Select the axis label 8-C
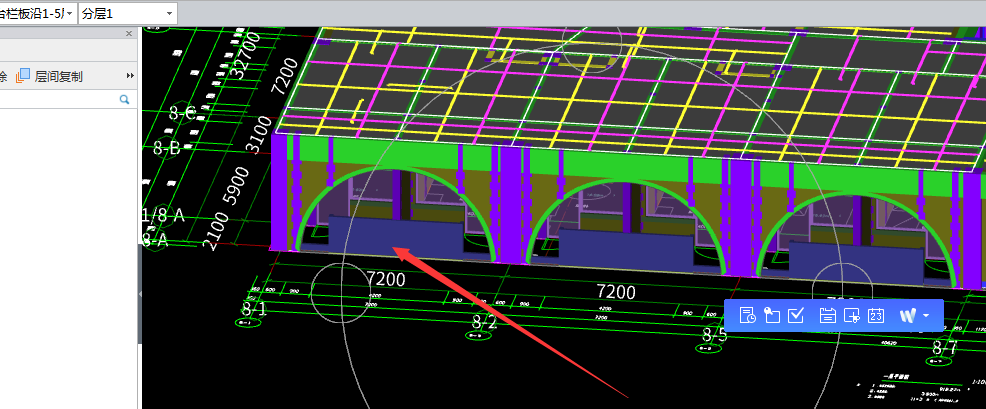The image size is (986, 409). [x=183, y=113]
